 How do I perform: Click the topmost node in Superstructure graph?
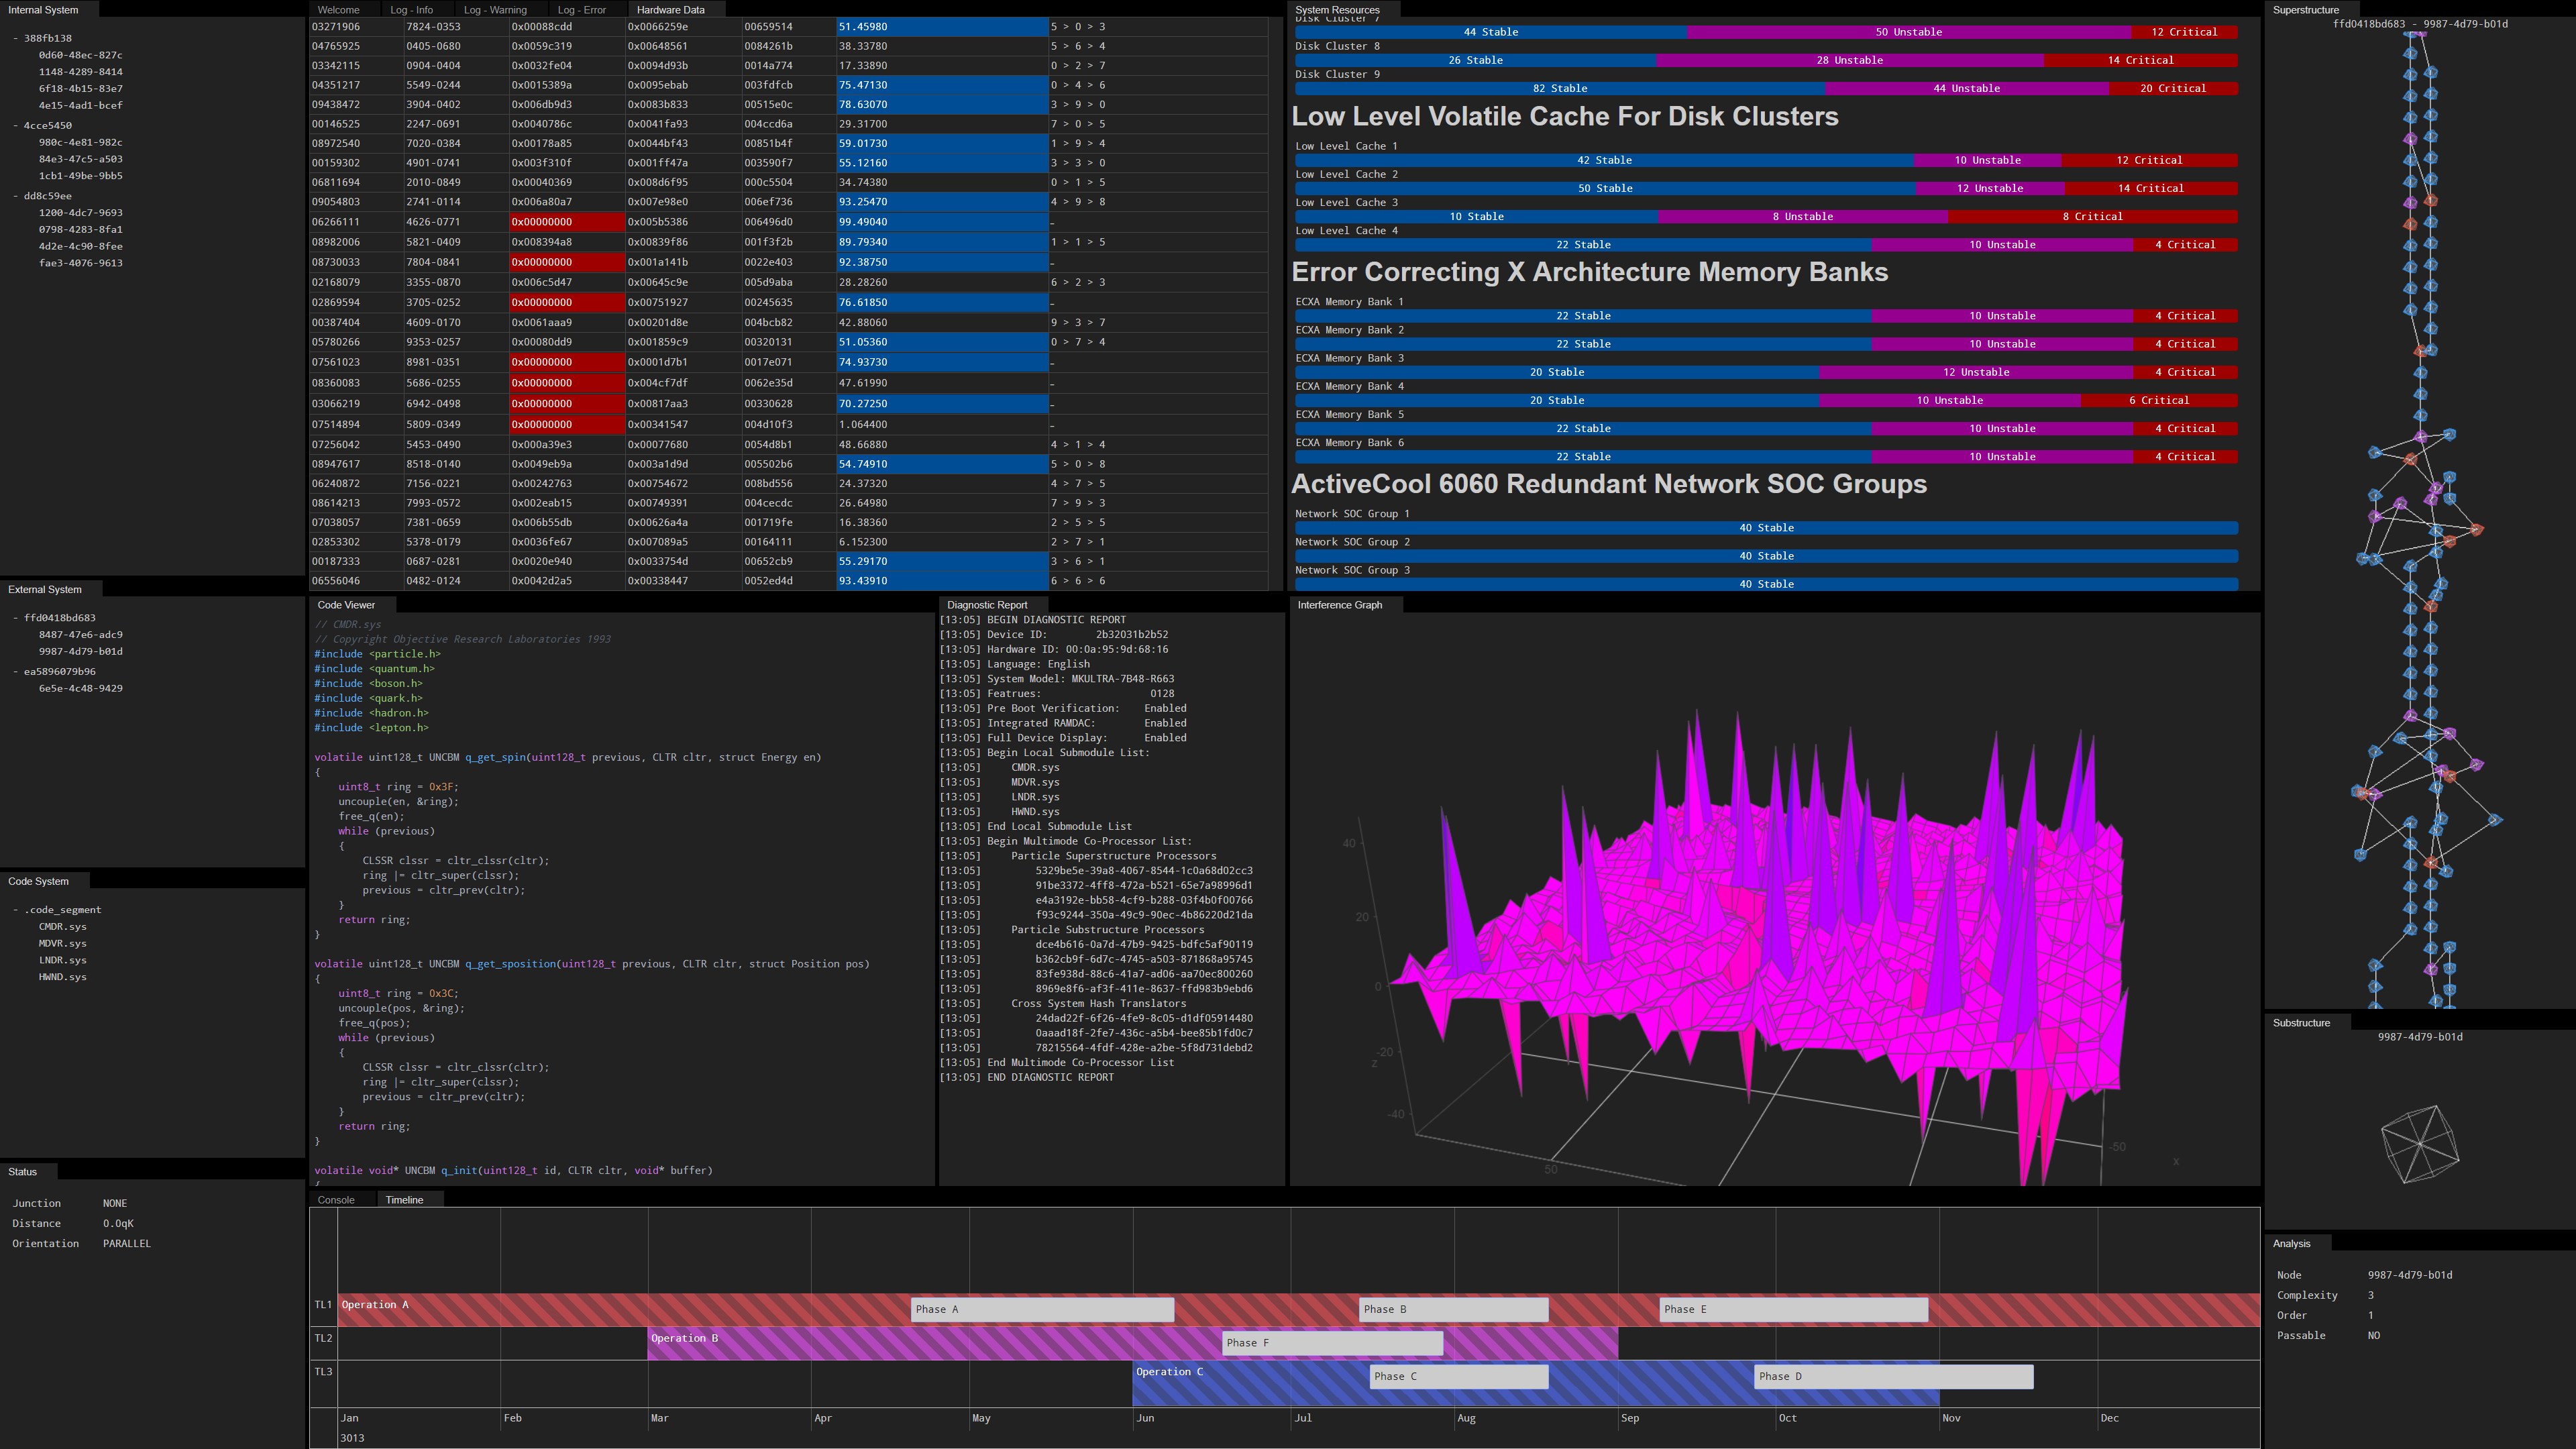coord(2411,36)
